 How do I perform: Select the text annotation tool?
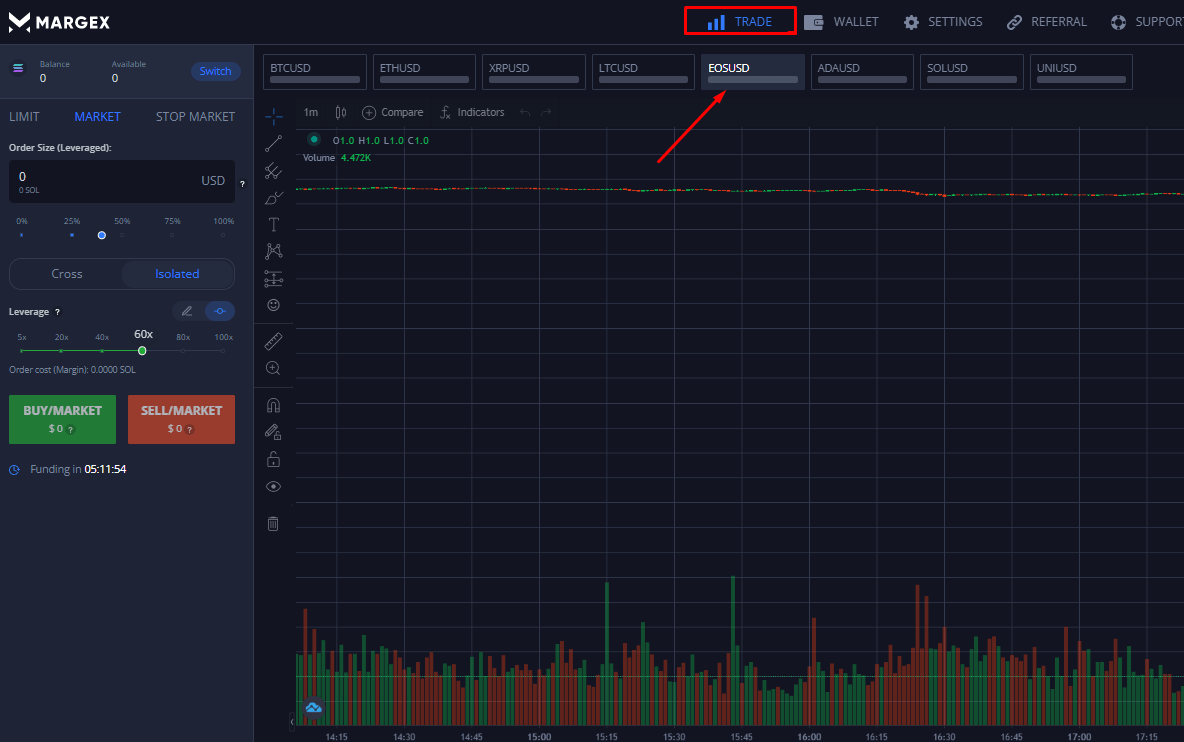click(x=273, y=224)
